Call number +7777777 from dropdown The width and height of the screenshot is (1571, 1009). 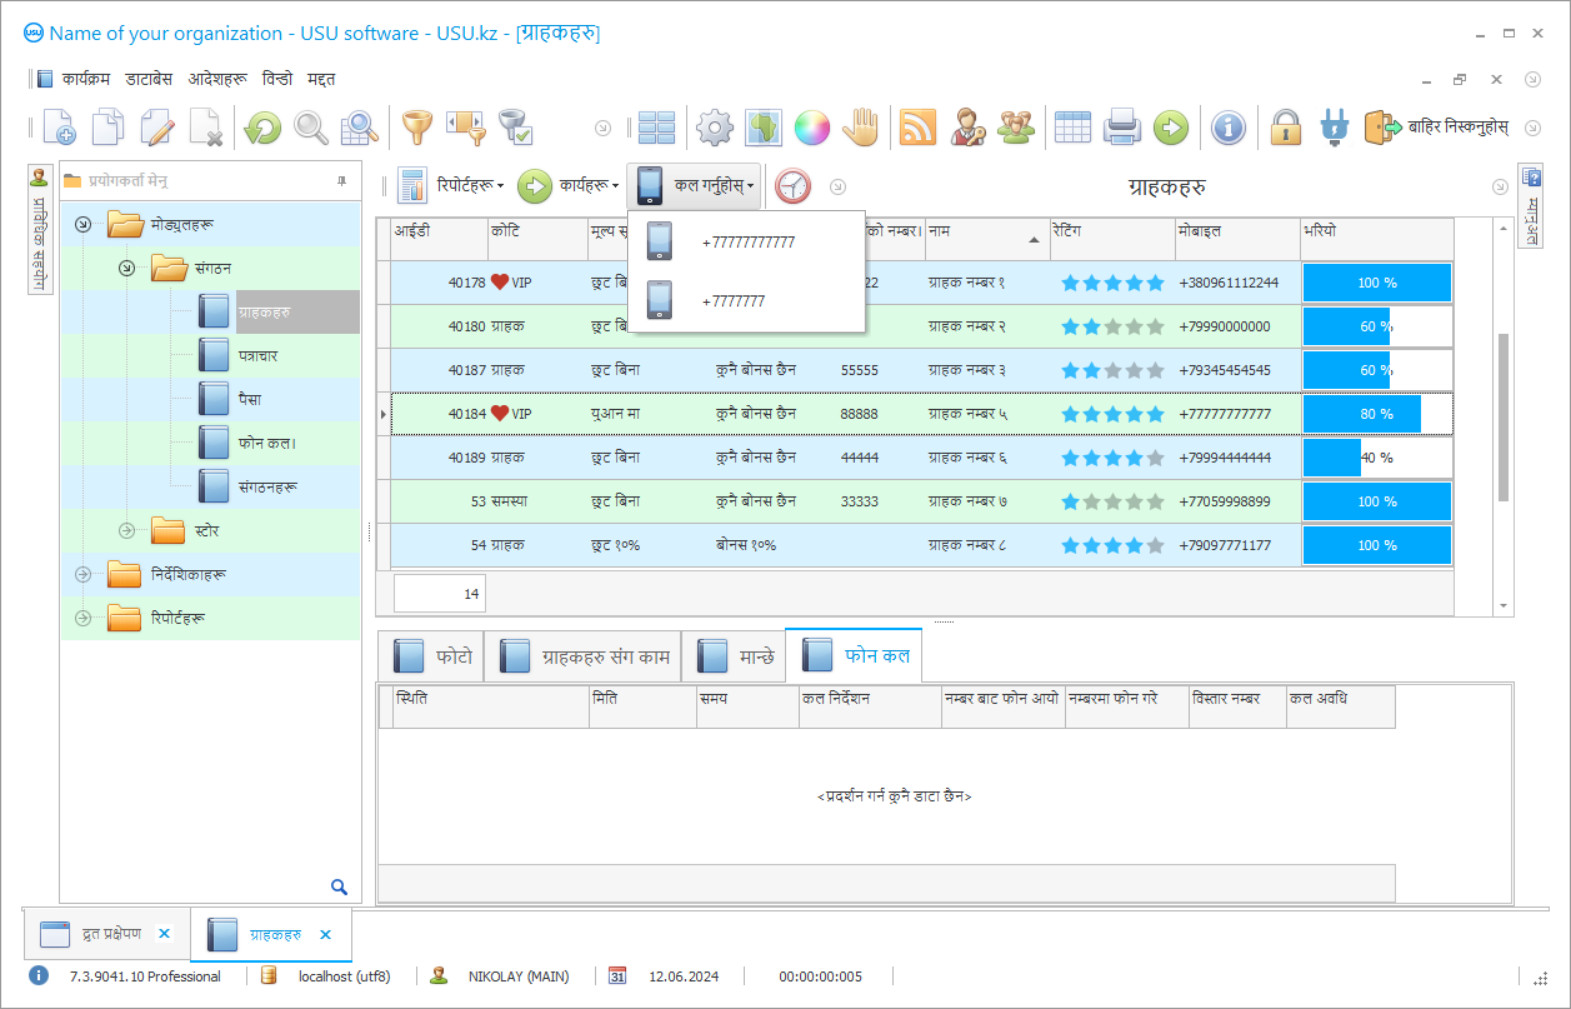(x=746, y=301)
